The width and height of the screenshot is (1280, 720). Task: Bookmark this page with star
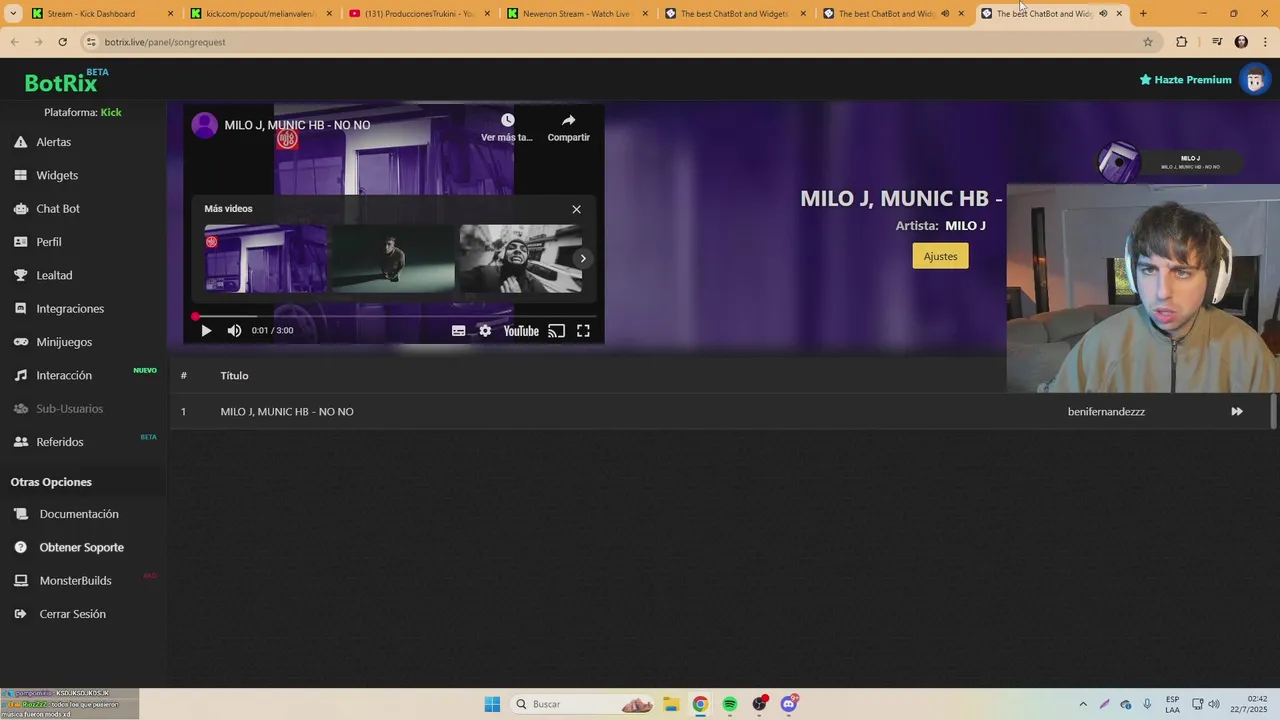1148,42
